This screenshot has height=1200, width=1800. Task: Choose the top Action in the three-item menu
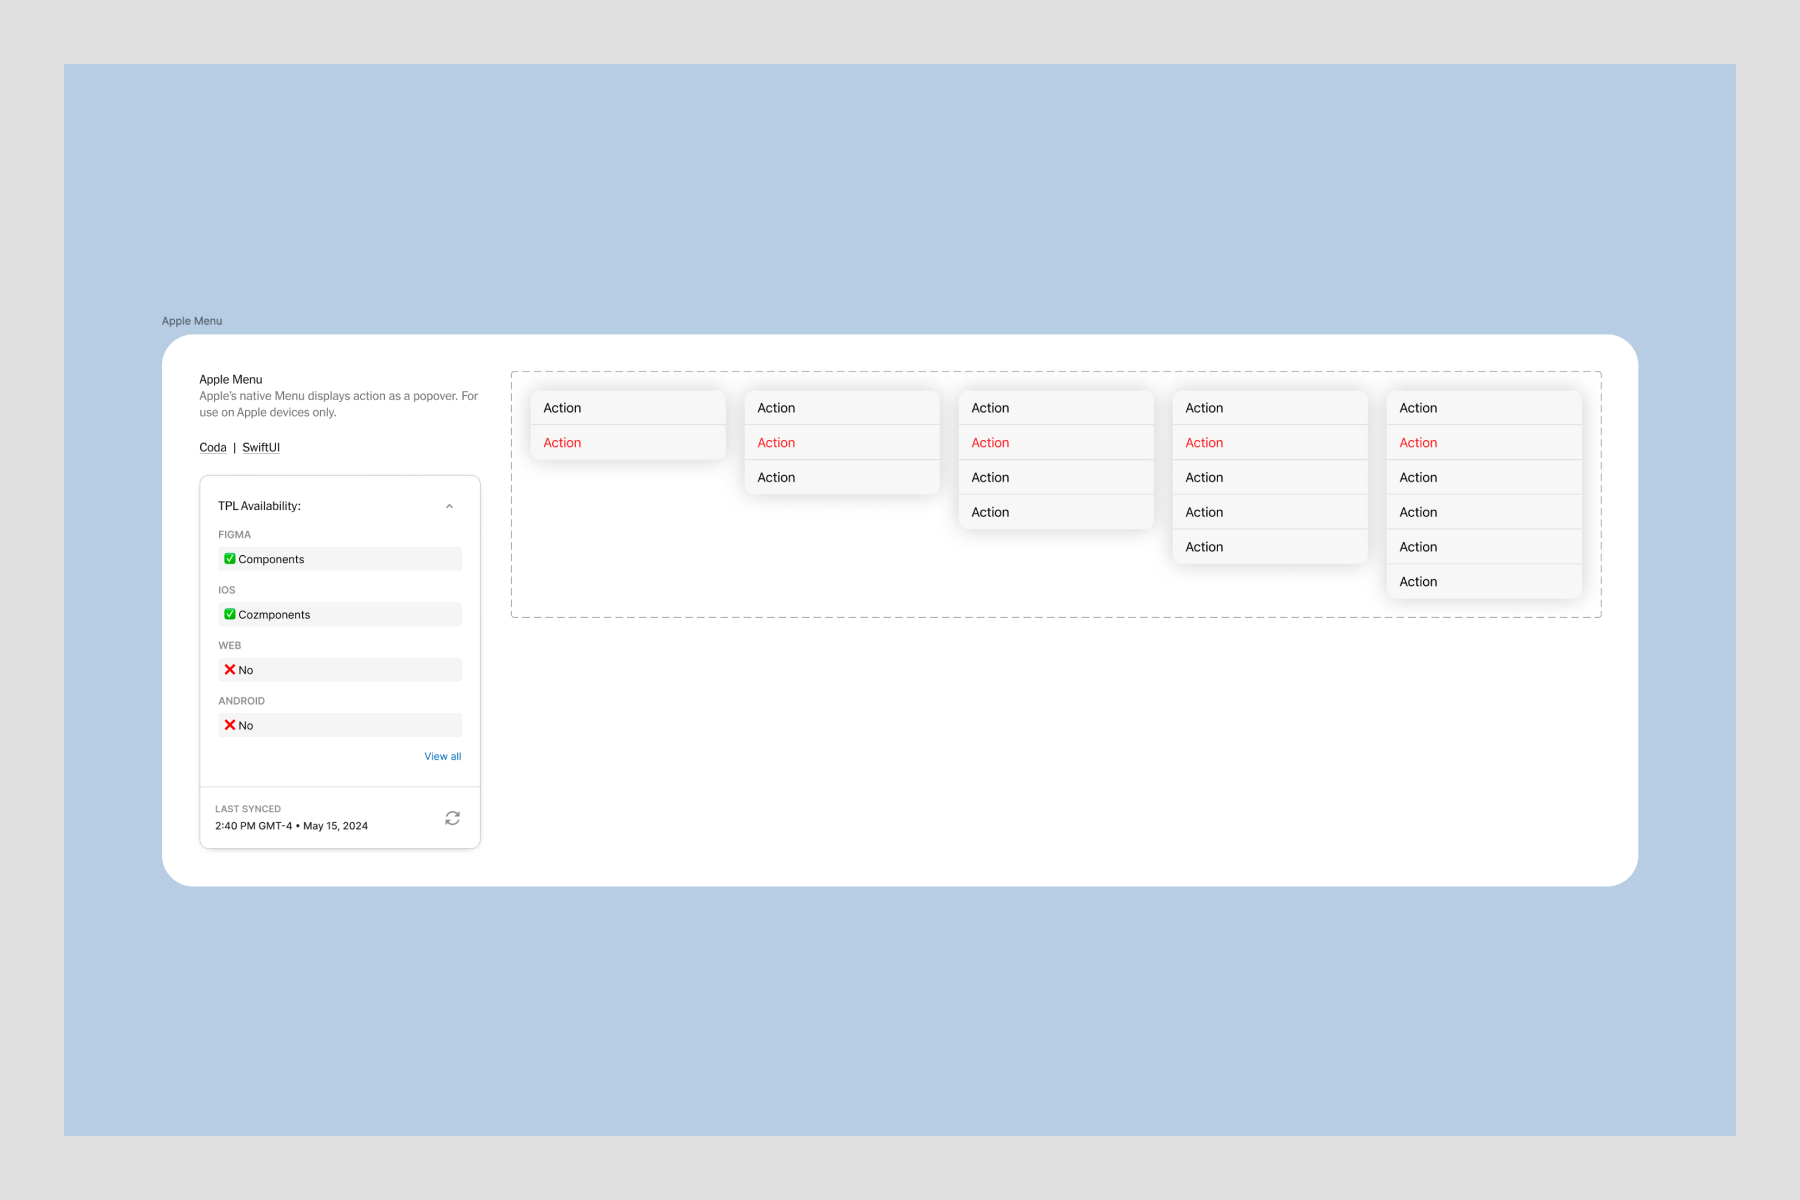click(842, 408)
